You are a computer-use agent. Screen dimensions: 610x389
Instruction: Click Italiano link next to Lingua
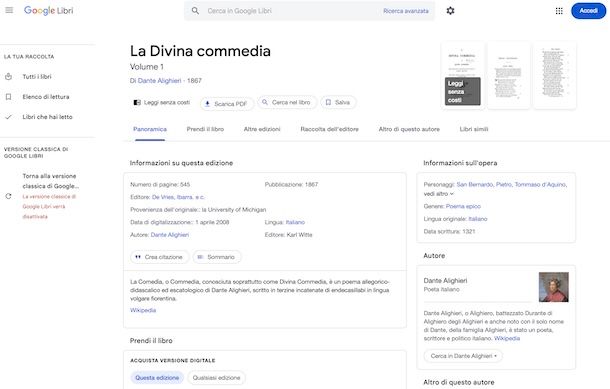[x=295, y=222]
